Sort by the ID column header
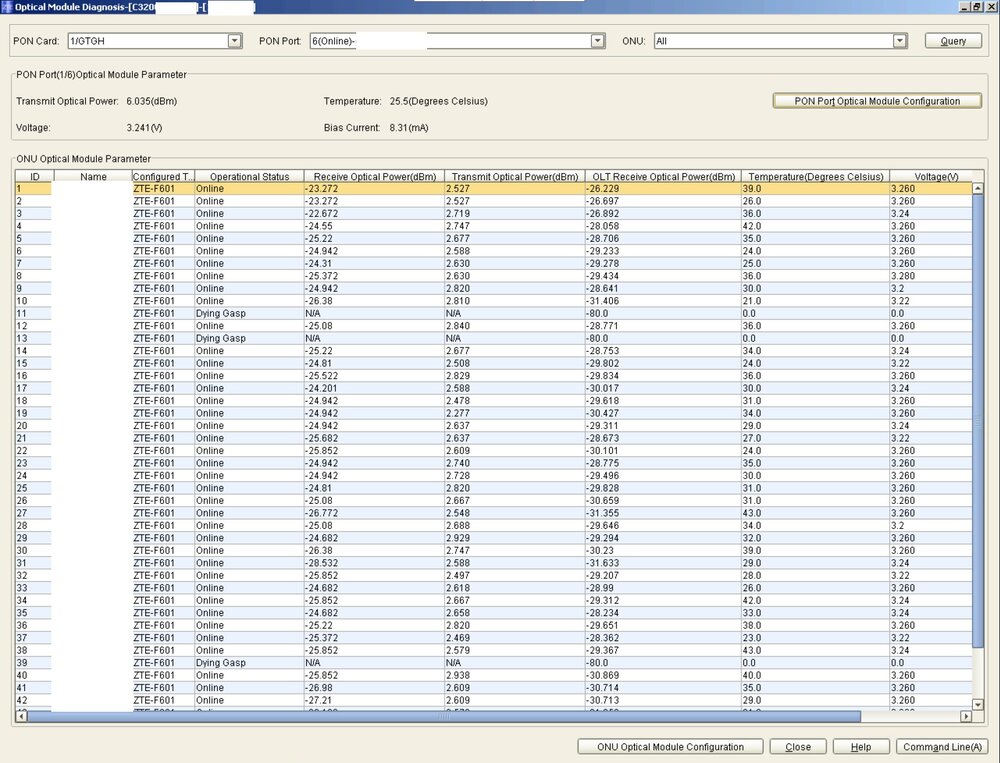Viewport: 1000px width, 763px height. point(34,177)
